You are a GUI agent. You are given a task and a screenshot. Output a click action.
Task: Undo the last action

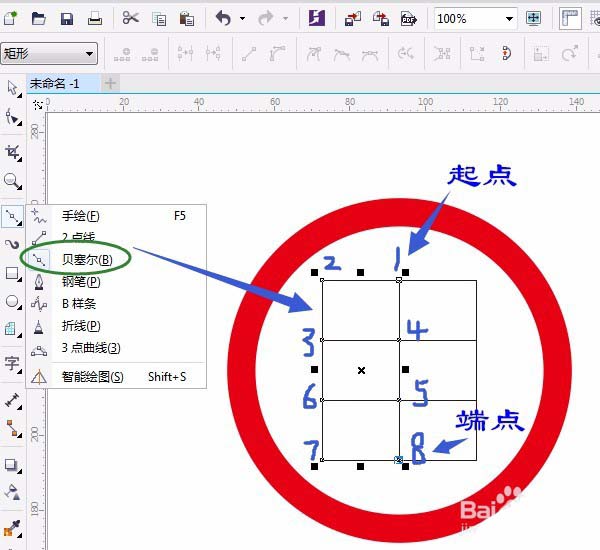point(223,18)
